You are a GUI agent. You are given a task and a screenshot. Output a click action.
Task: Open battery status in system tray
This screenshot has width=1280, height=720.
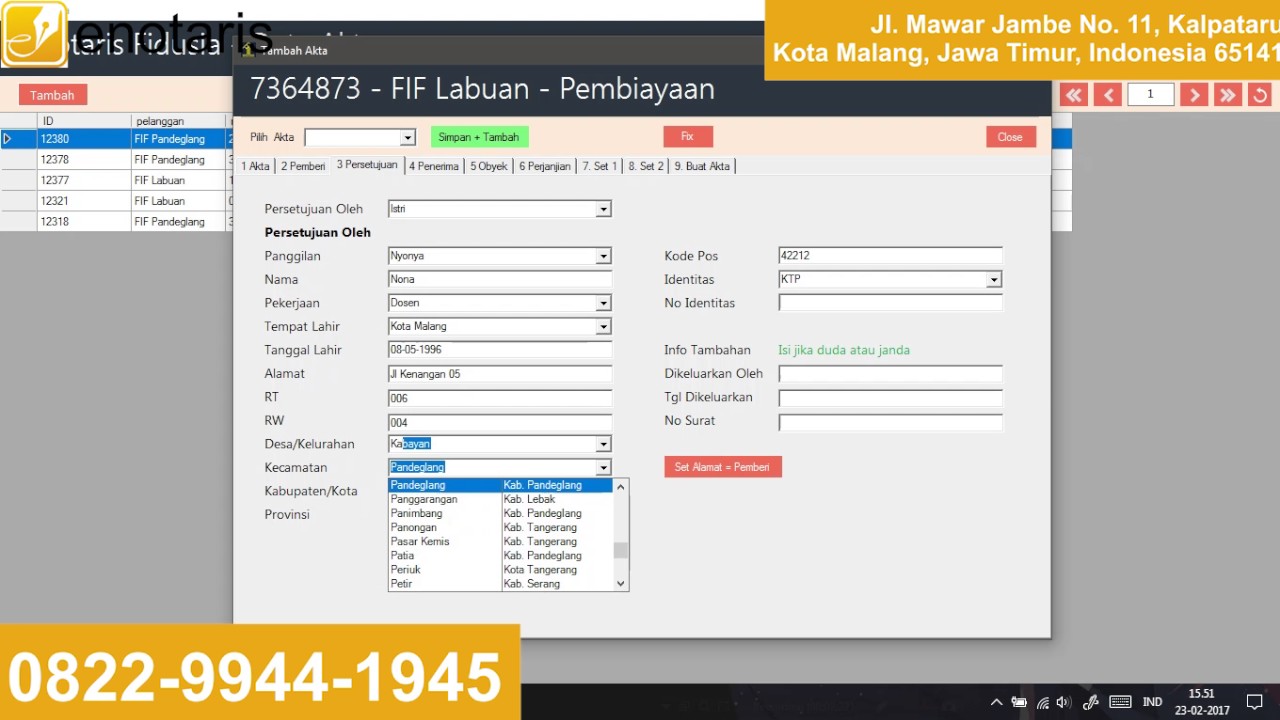point(1019,702)
